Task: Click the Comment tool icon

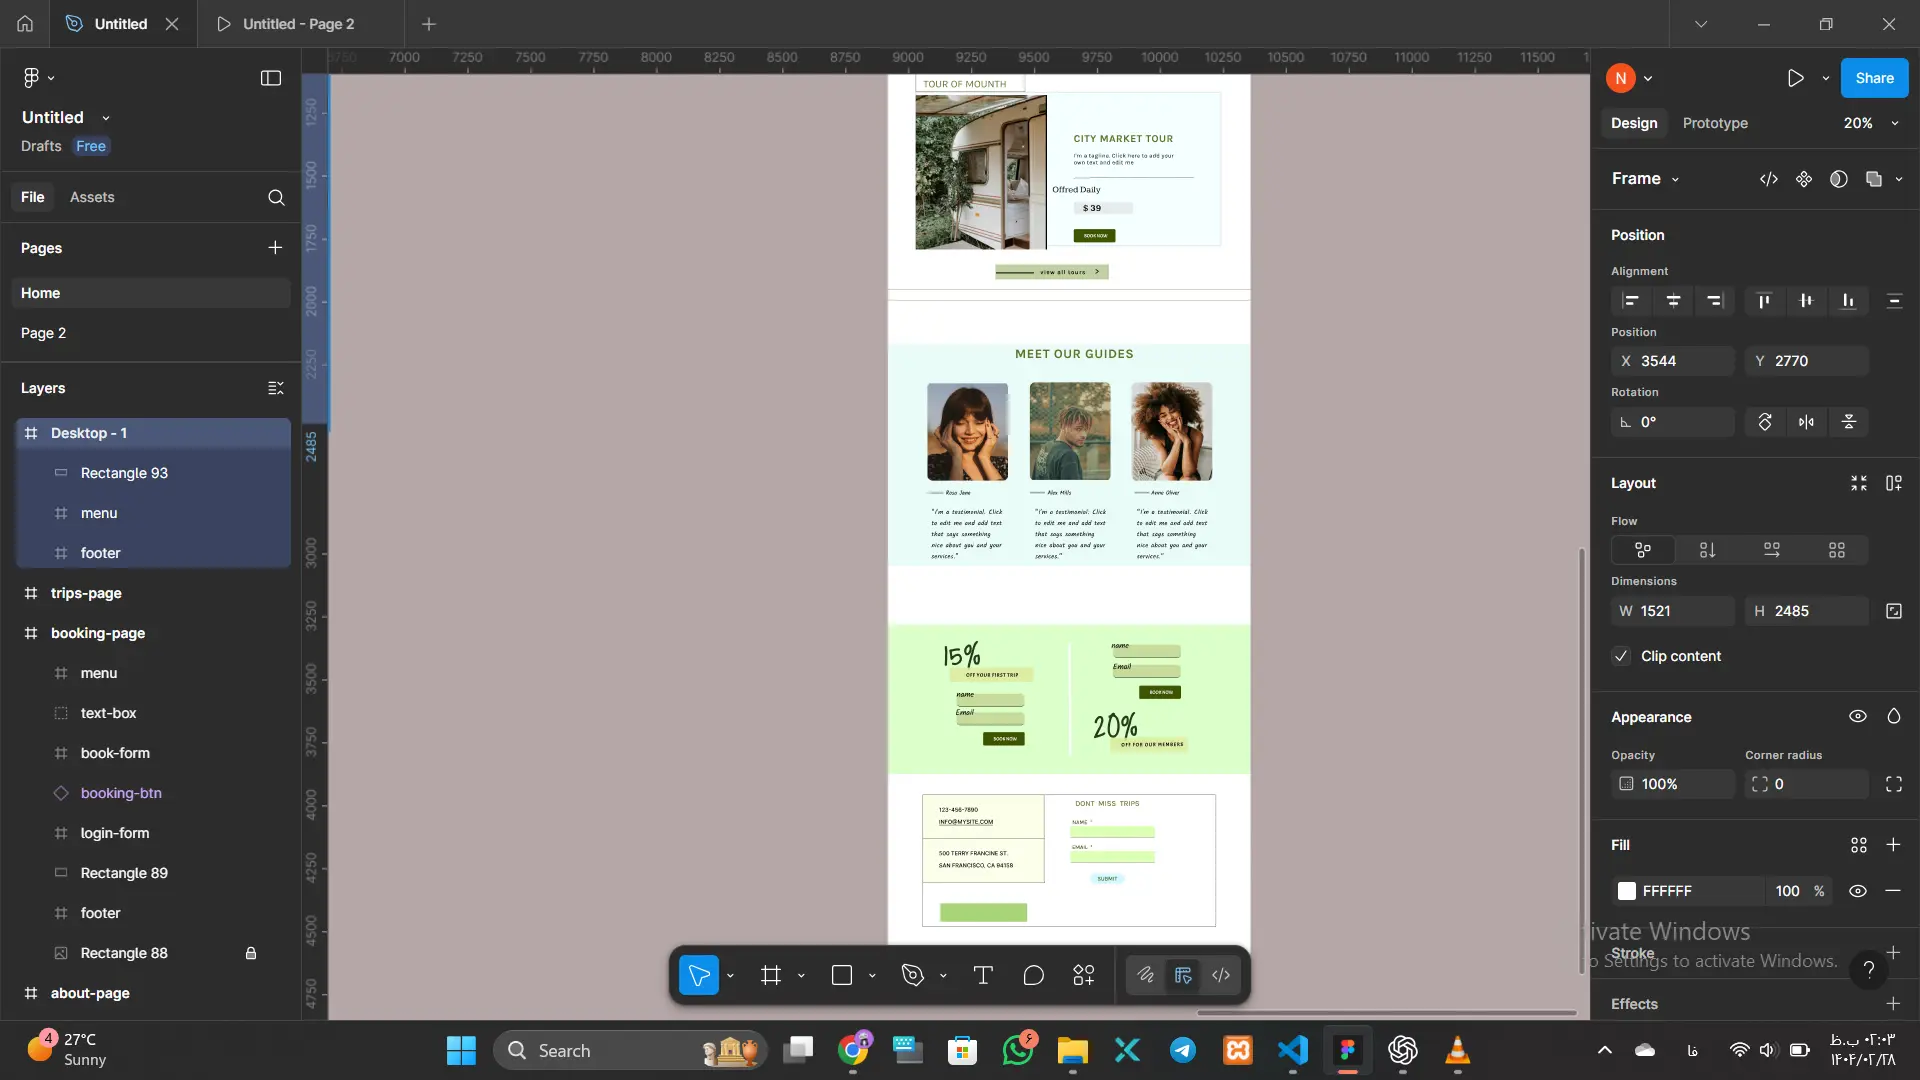Action: click(1034, 976)
